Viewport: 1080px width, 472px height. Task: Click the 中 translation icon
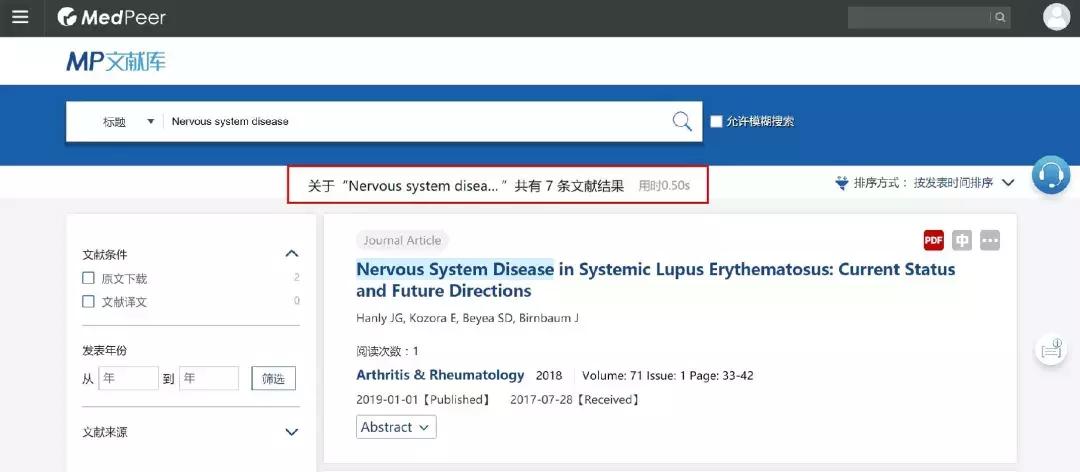tap(962, 240)
